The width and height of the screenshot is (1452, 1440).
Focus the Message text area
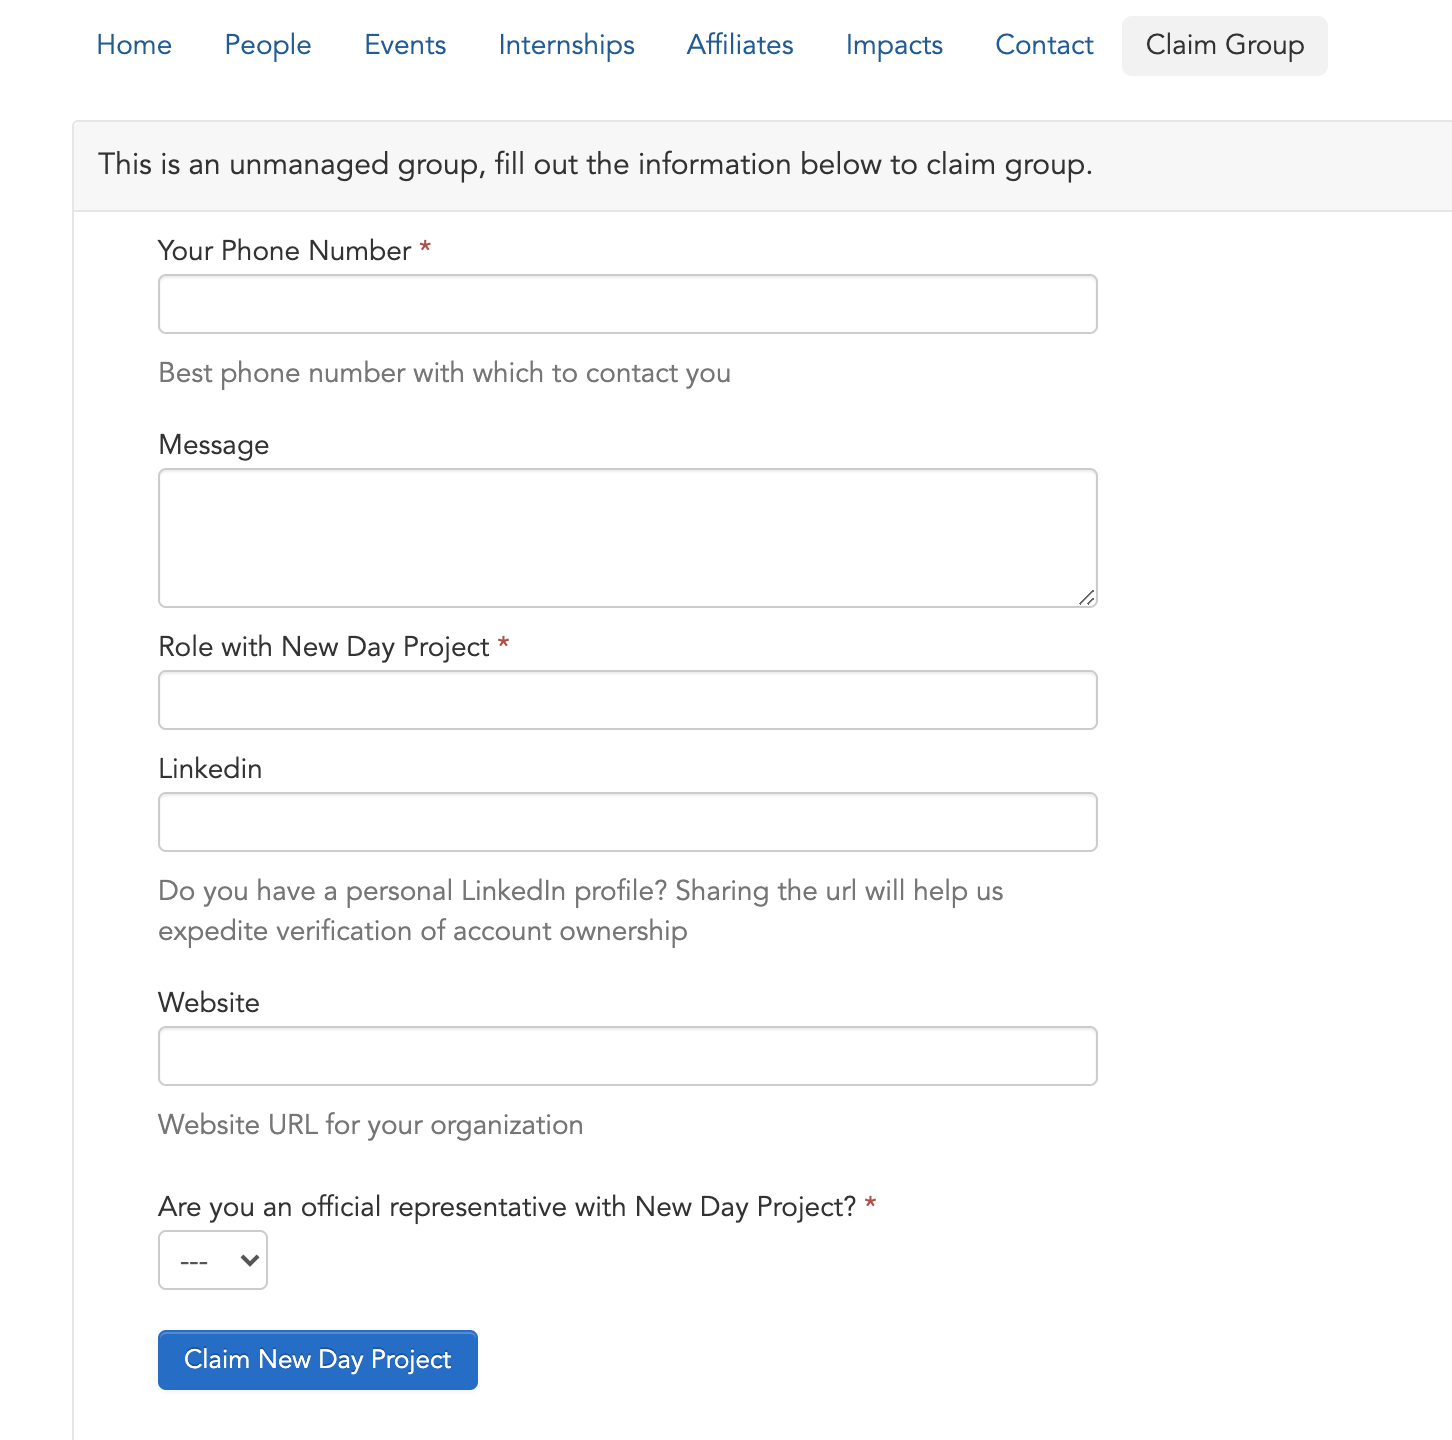pyautogui.click(x=628, y=538)
